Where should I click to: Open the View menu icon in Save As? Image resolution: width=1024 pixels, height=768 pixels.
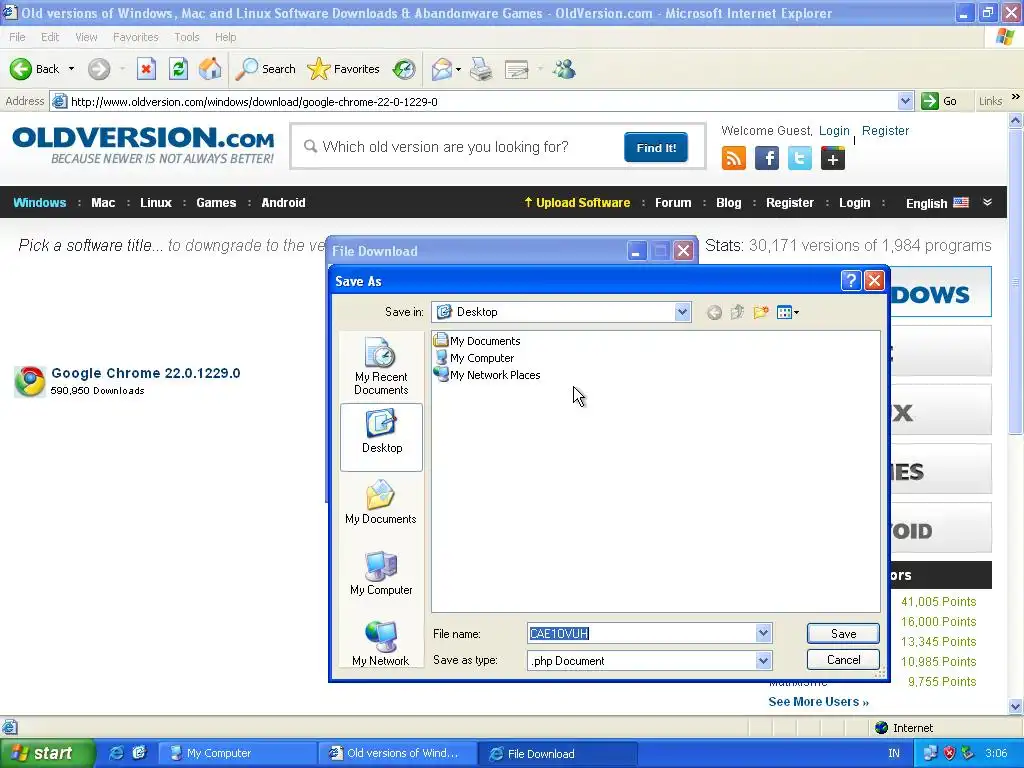click(x=788, y=312)
